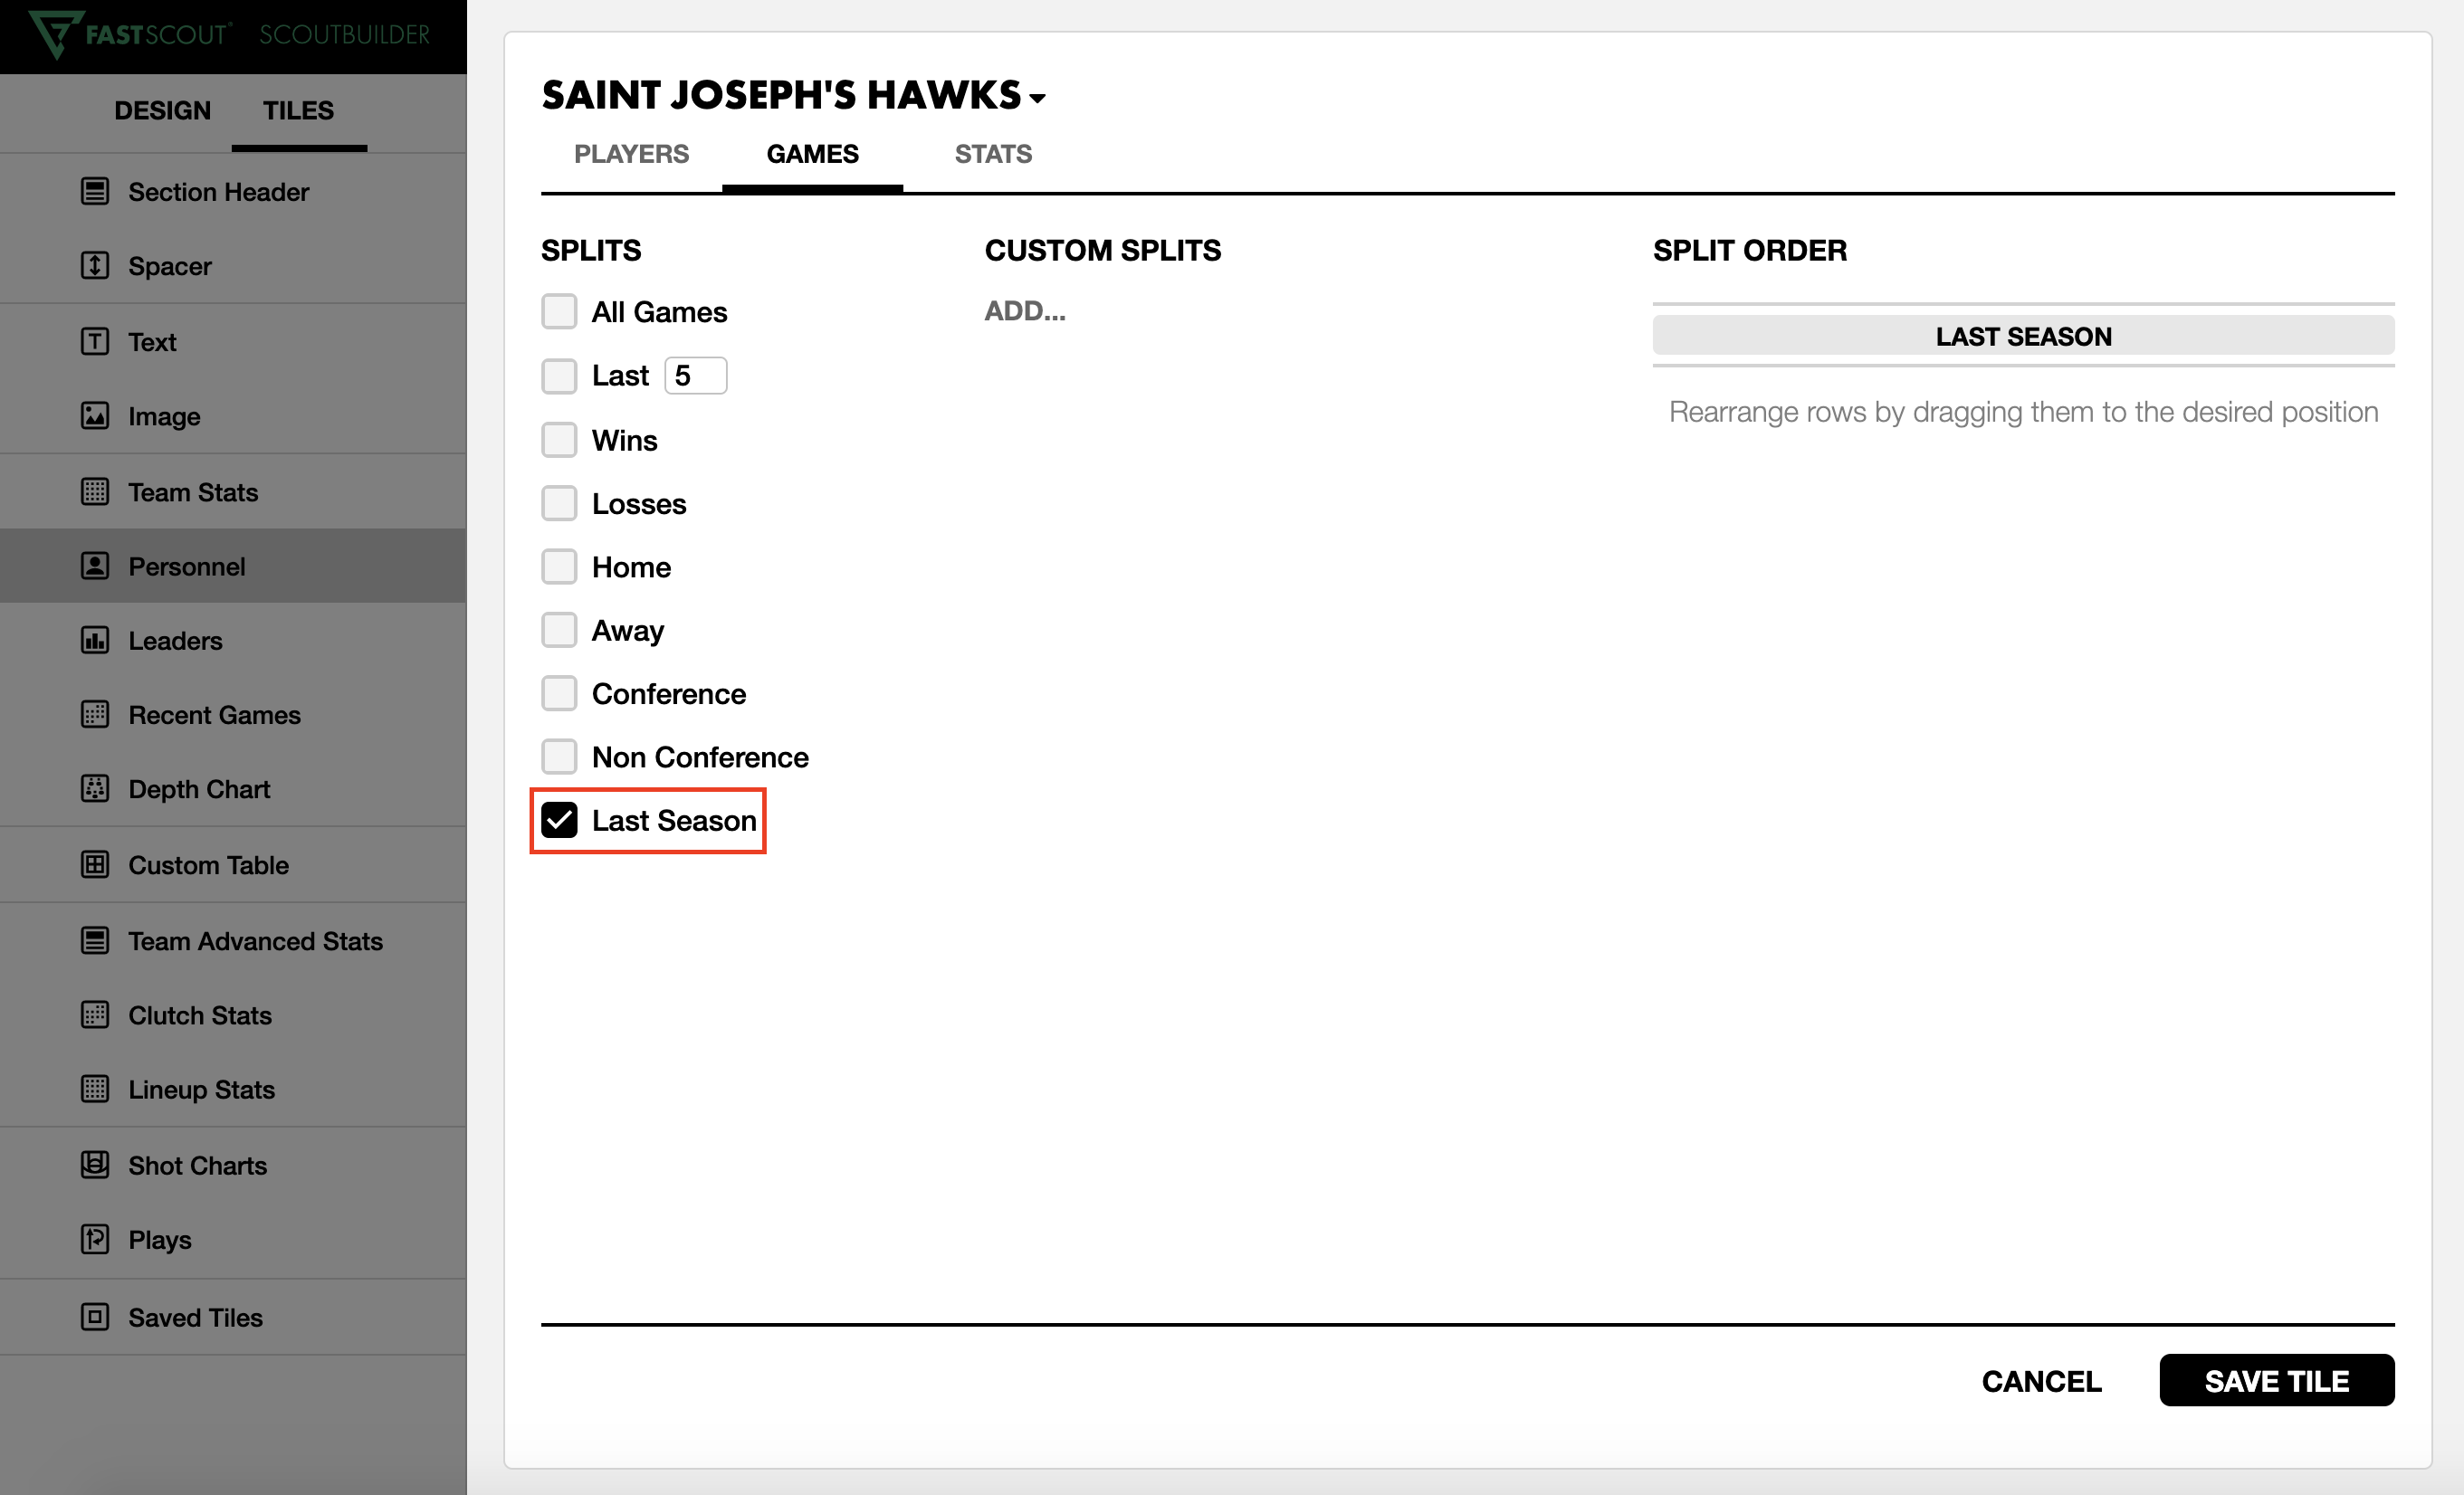Choose the Plays tile icon
2464x1495 pixels.
95,1240
